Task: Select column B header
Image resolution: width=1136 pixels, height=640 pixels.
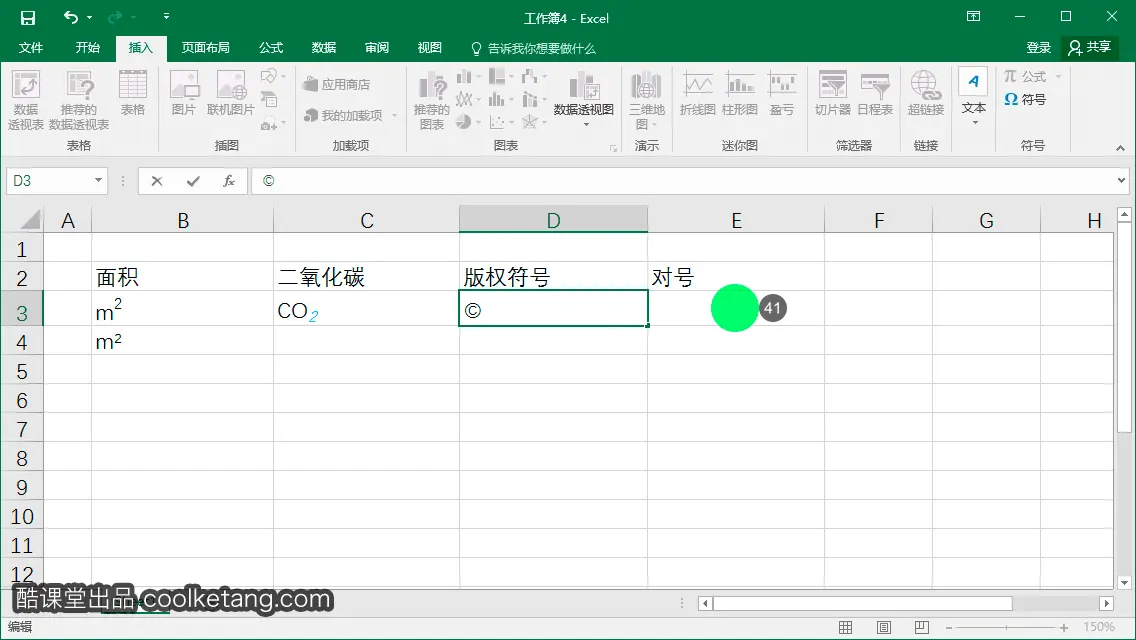Action: pyautogui.click(x=183, y=220)
